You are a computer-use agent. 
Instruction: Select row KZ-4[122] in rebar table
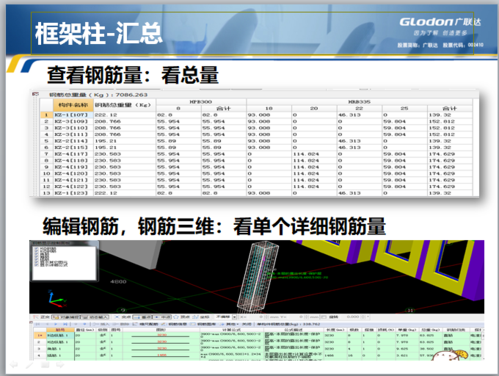(x=256, y=186)
